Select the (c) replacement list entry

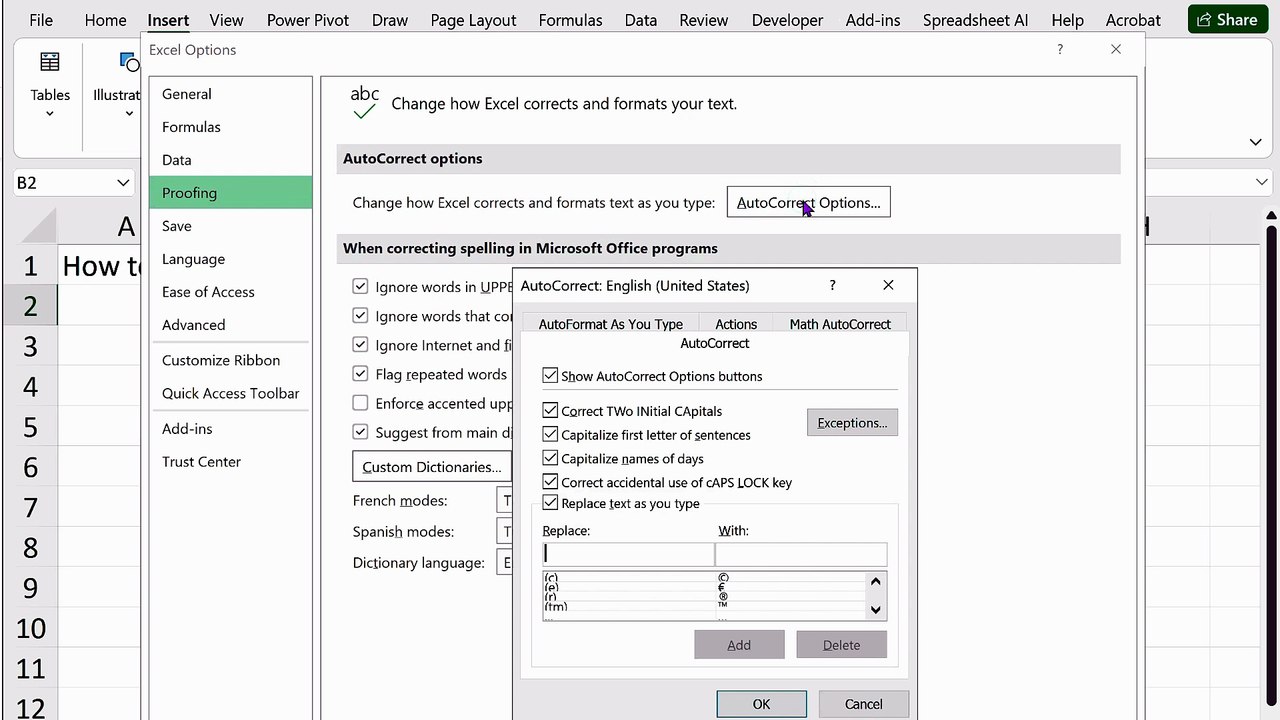coord(704,578)
